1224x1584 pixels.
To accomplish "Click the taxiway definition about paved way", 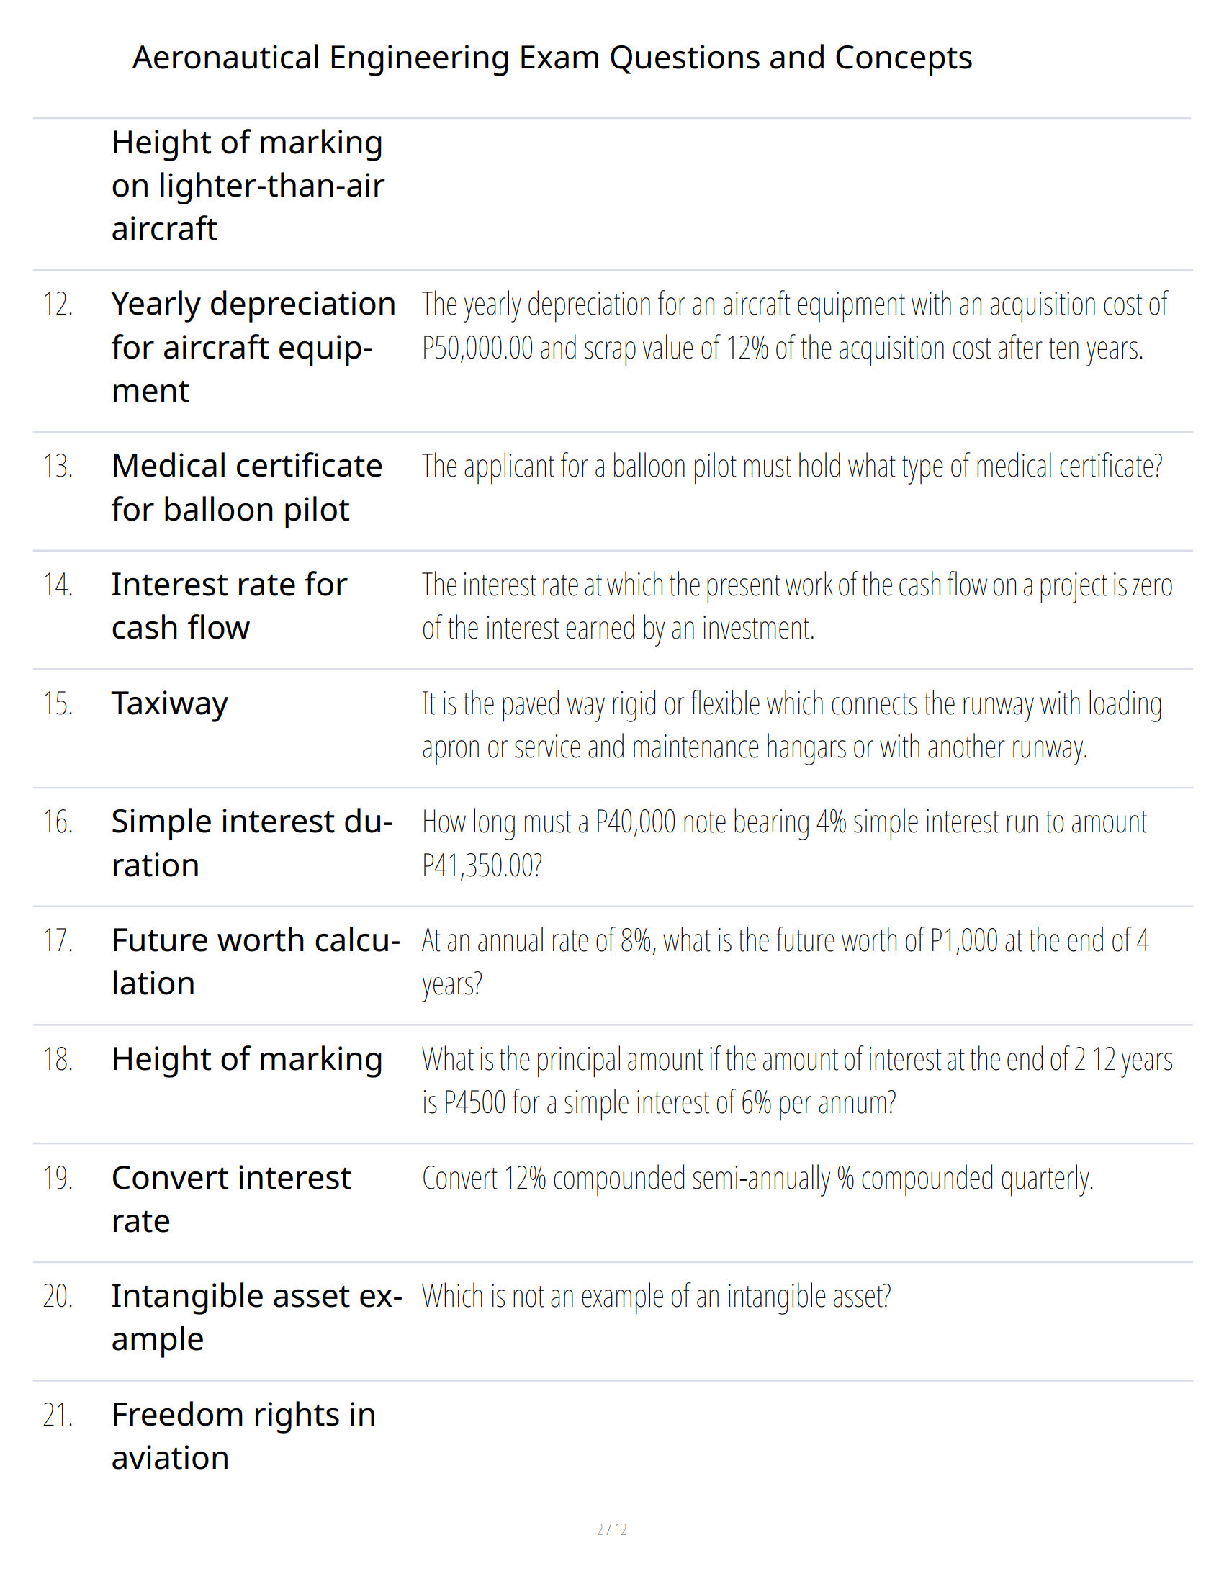I will point(792,725).
